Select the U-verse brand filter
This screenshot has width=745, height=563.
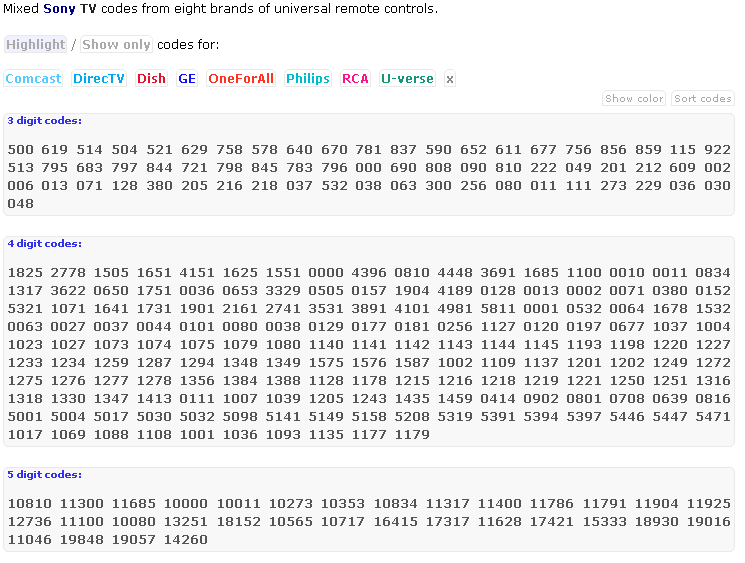[407, 79]
